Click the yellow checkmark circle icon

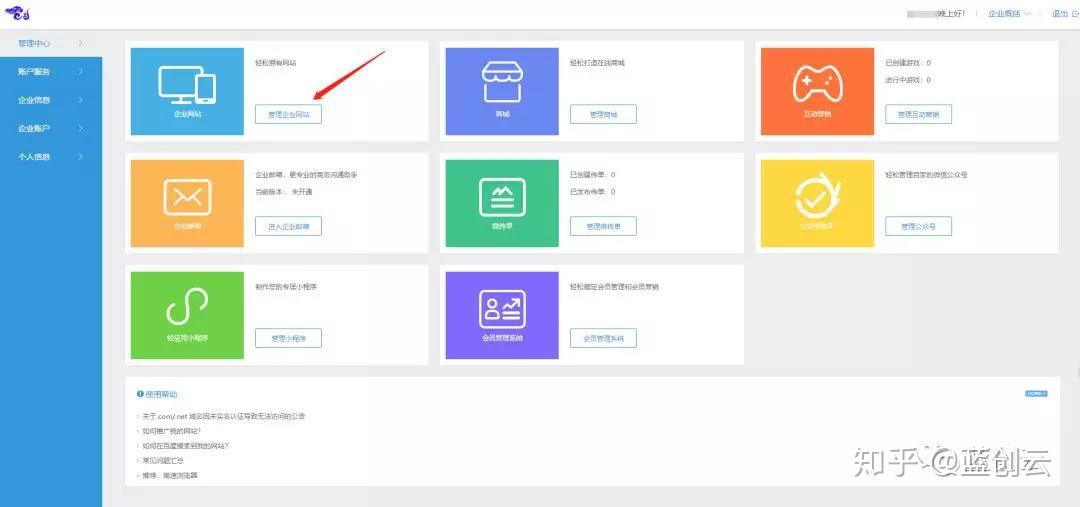click(x=817, y=195)
